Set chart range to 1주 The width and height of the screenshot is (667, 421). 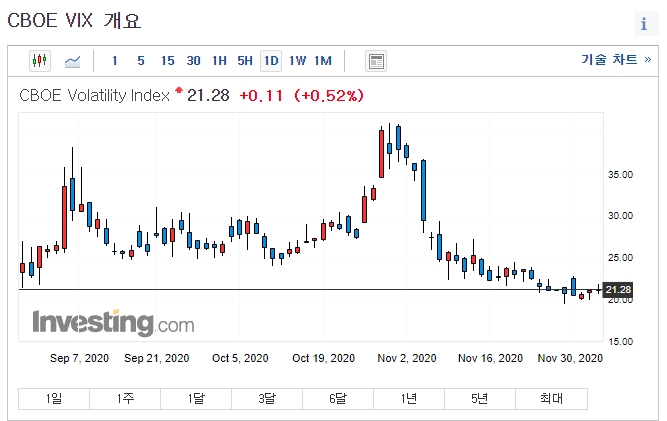tap(125, 398)
